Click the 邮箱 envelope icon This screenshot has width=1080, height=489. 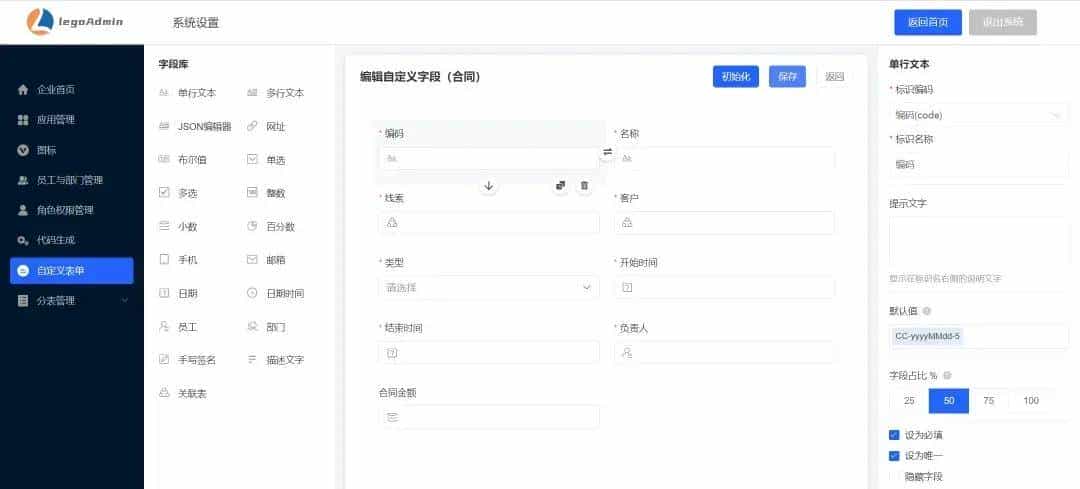(252, 260)
